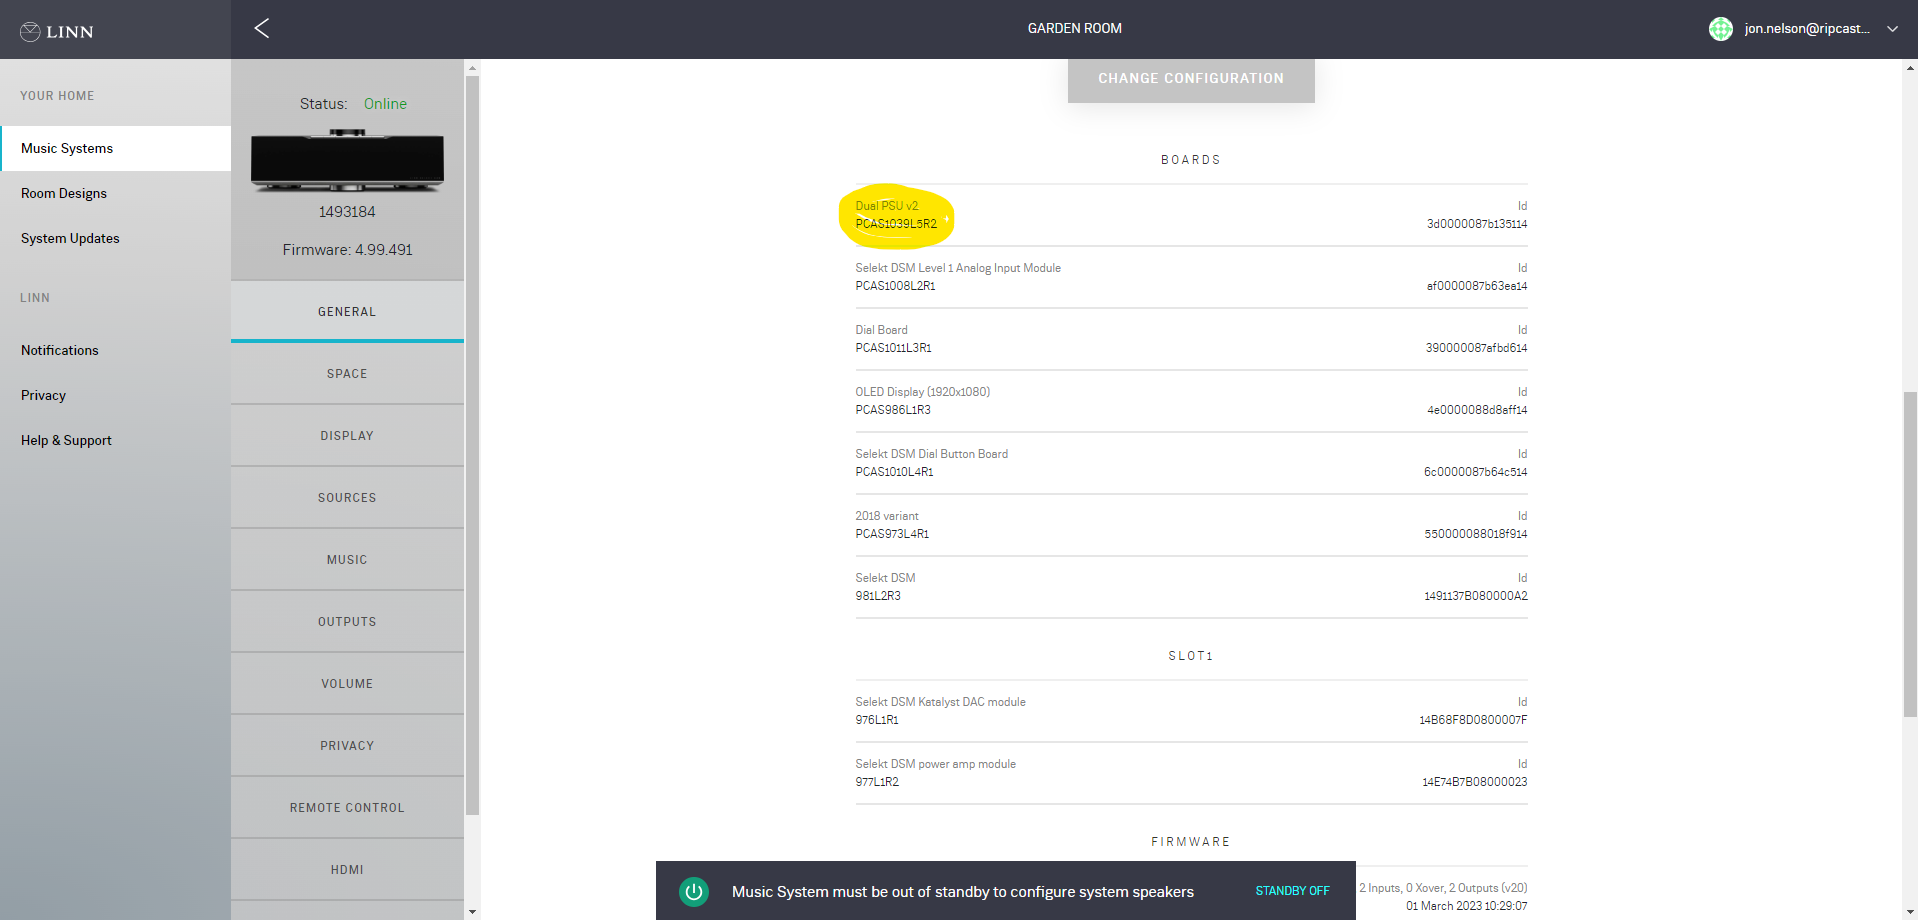Open Notifications page
This screenshot has width=1918, height=920.
point(60,350)
